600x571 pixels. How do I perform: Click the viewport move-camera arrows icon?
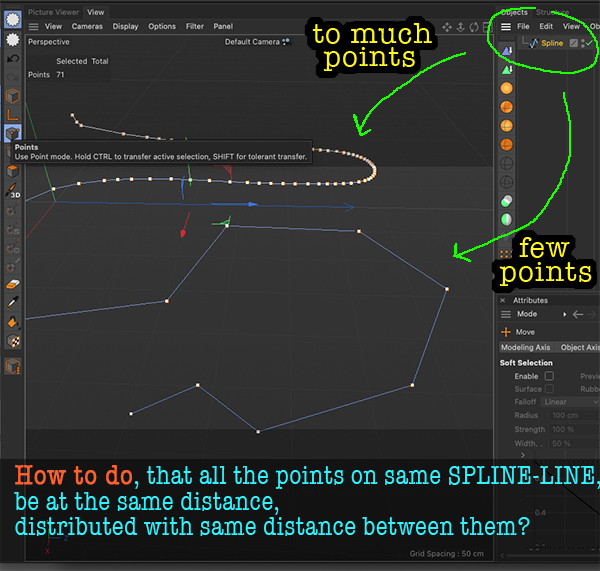[x=447, y=27]
